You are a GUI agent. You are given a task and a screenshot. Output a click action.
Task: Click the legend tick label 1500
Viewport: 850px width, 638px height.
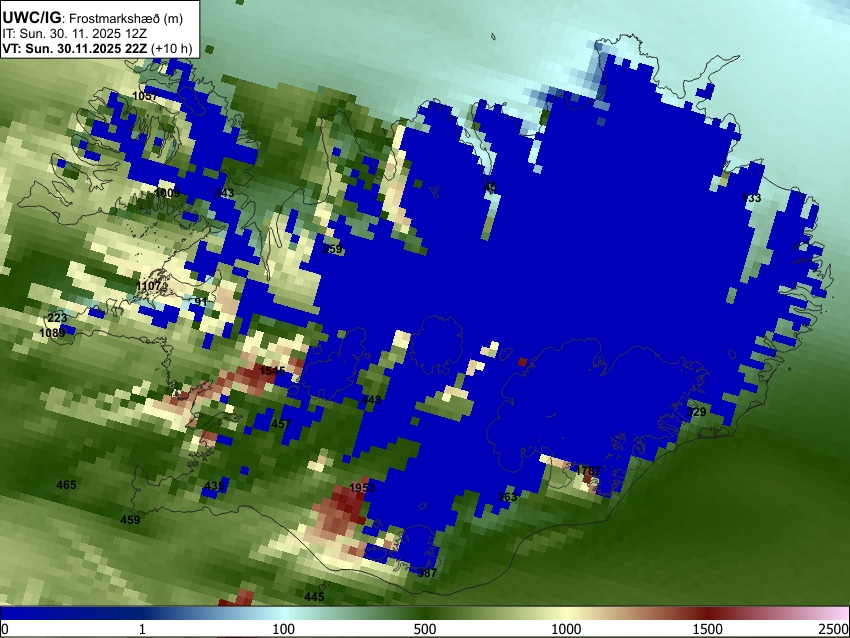coord(708,629)
